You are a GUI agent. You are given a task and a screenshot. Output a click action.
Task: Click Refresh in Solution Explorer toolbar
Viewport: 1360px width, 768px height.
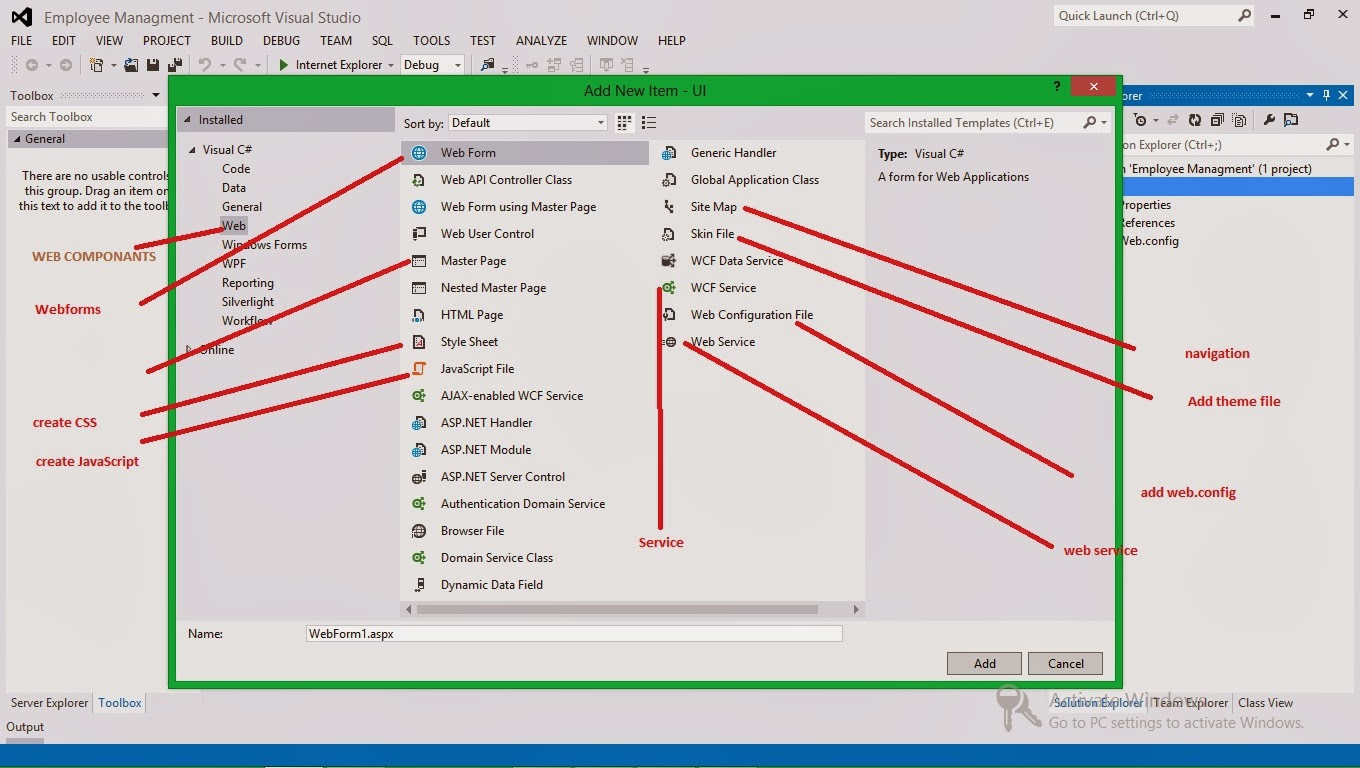tap(1196, 120)
